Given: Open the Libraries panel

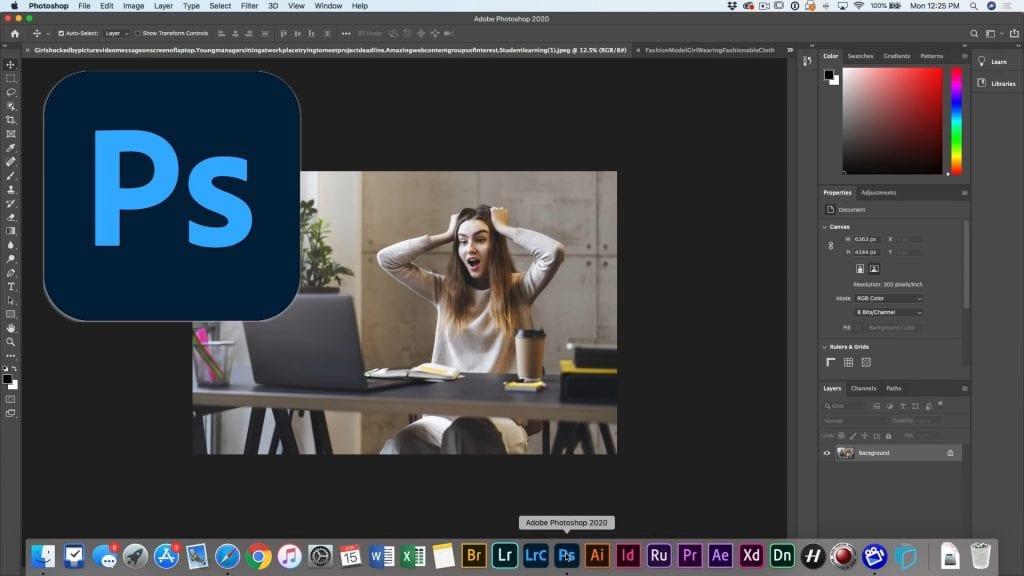Looking at the screenshot, I should pos(996,84).
